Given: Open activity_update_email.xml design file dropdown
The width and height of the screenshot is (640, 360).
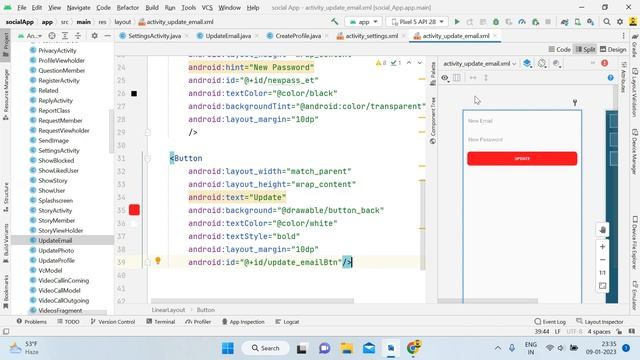Looking at the screenshot, I should coord(480,63).
